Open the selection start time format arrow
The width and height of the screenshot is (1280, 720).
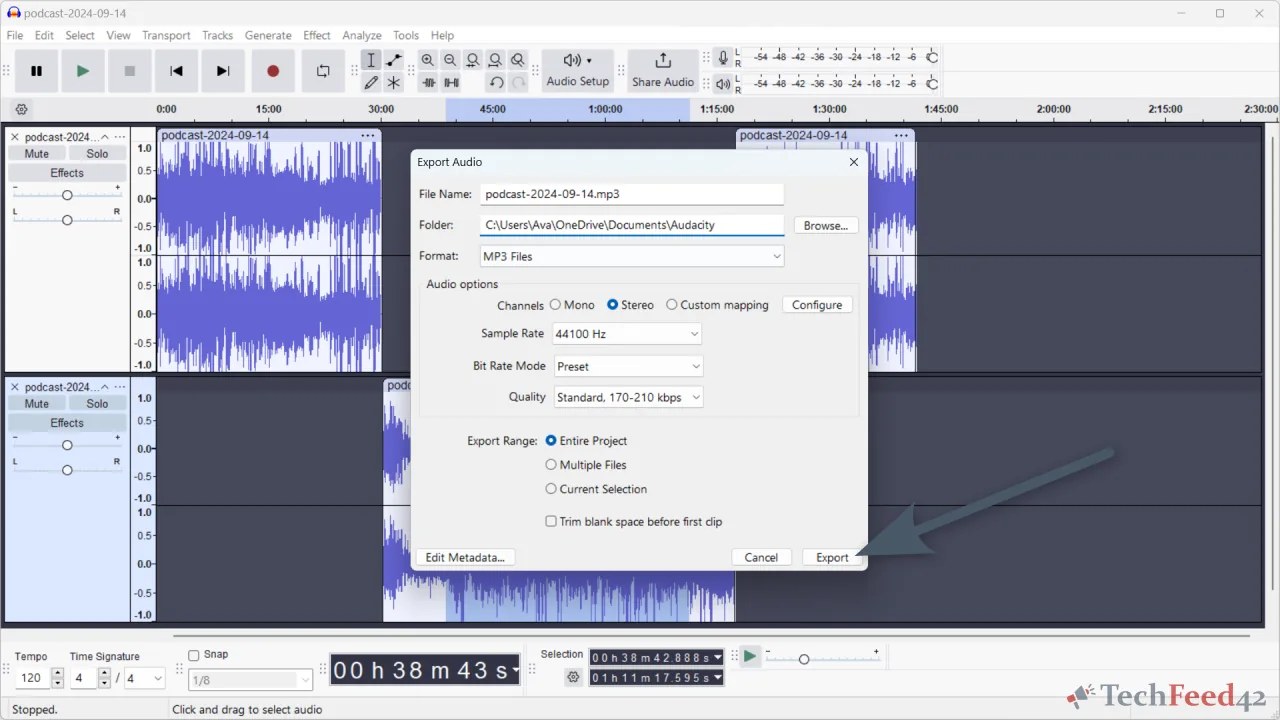pos(718,658)
